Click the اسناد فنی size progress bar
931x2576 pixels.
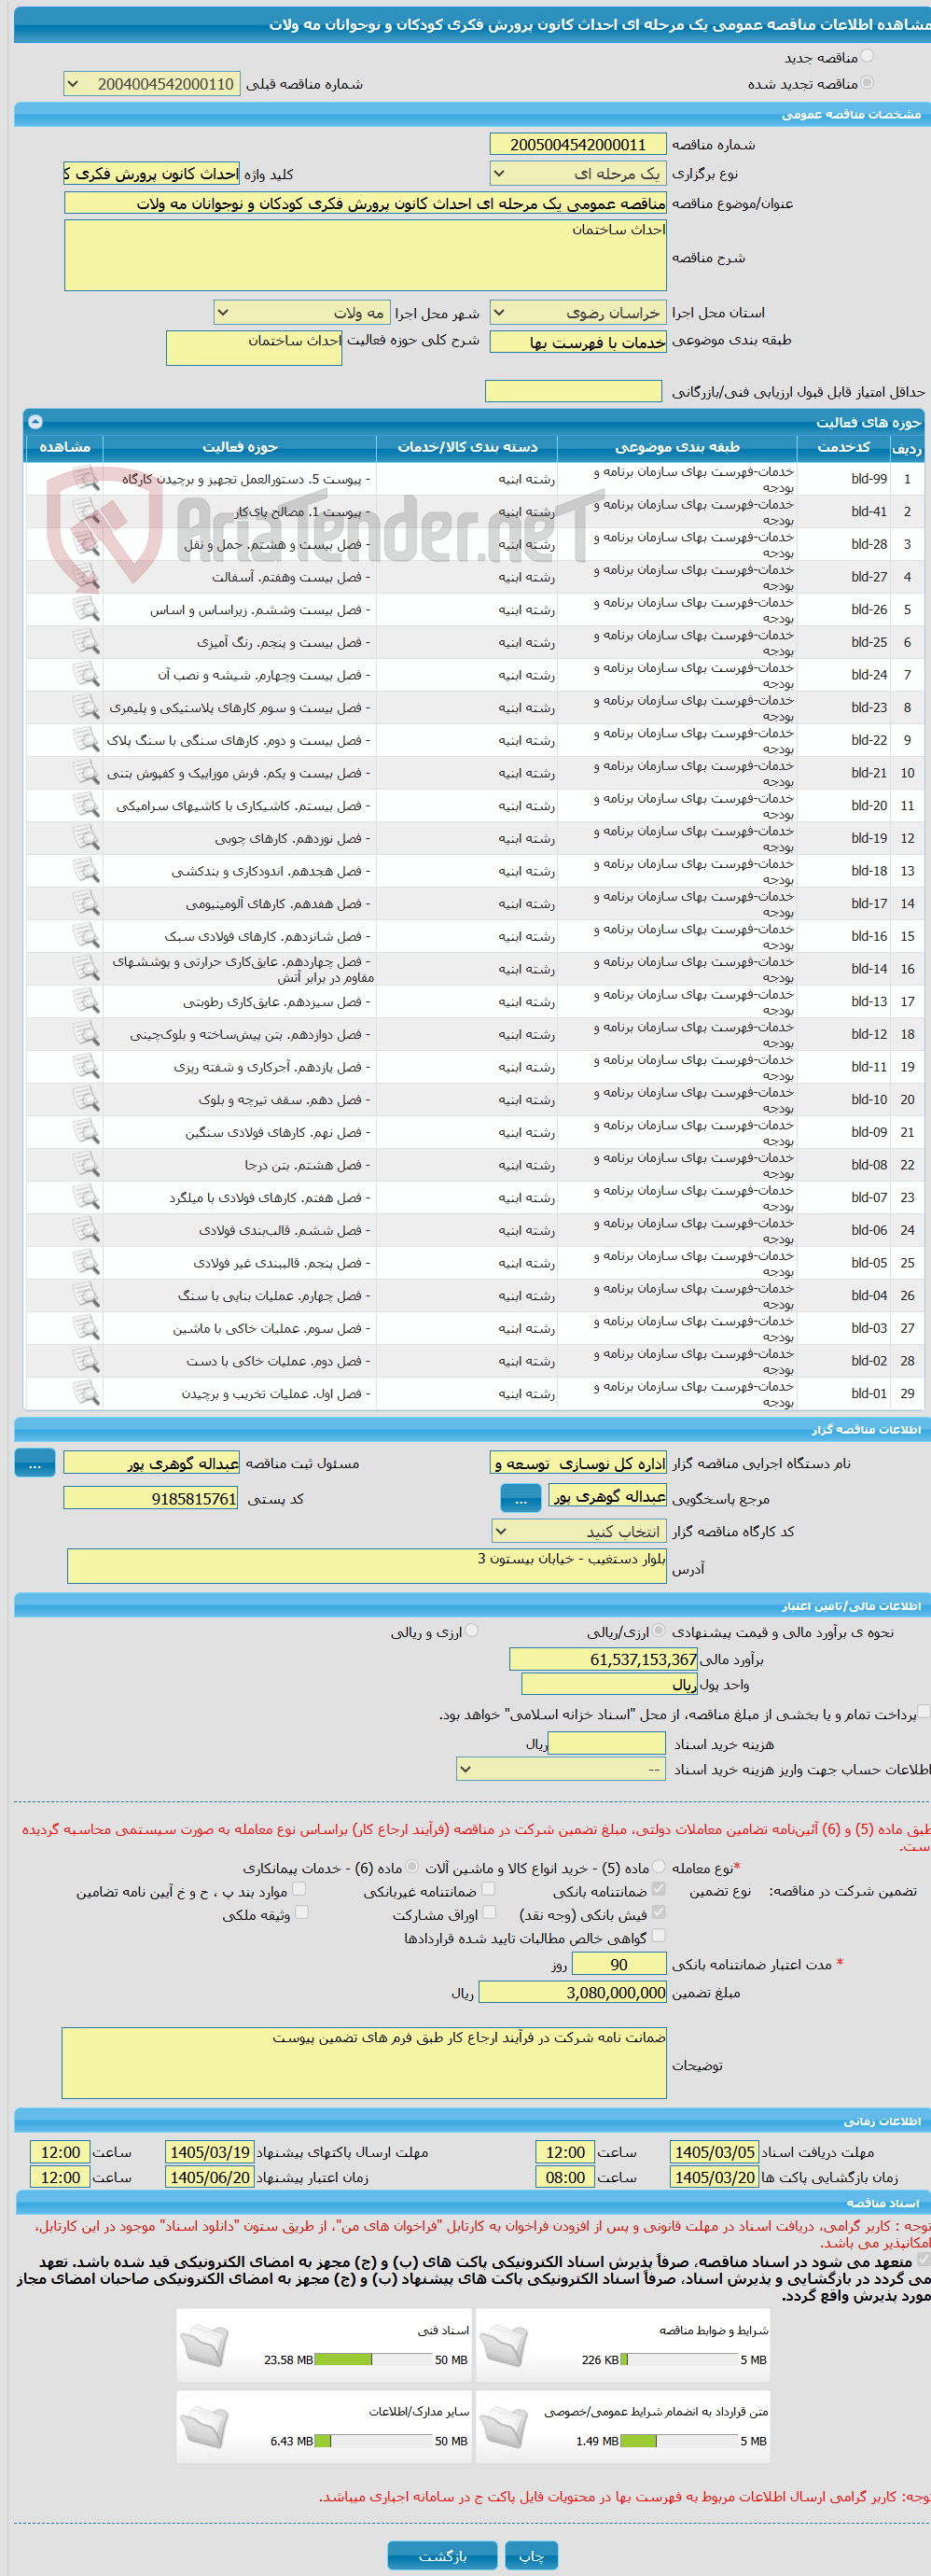coord(373,2360)
